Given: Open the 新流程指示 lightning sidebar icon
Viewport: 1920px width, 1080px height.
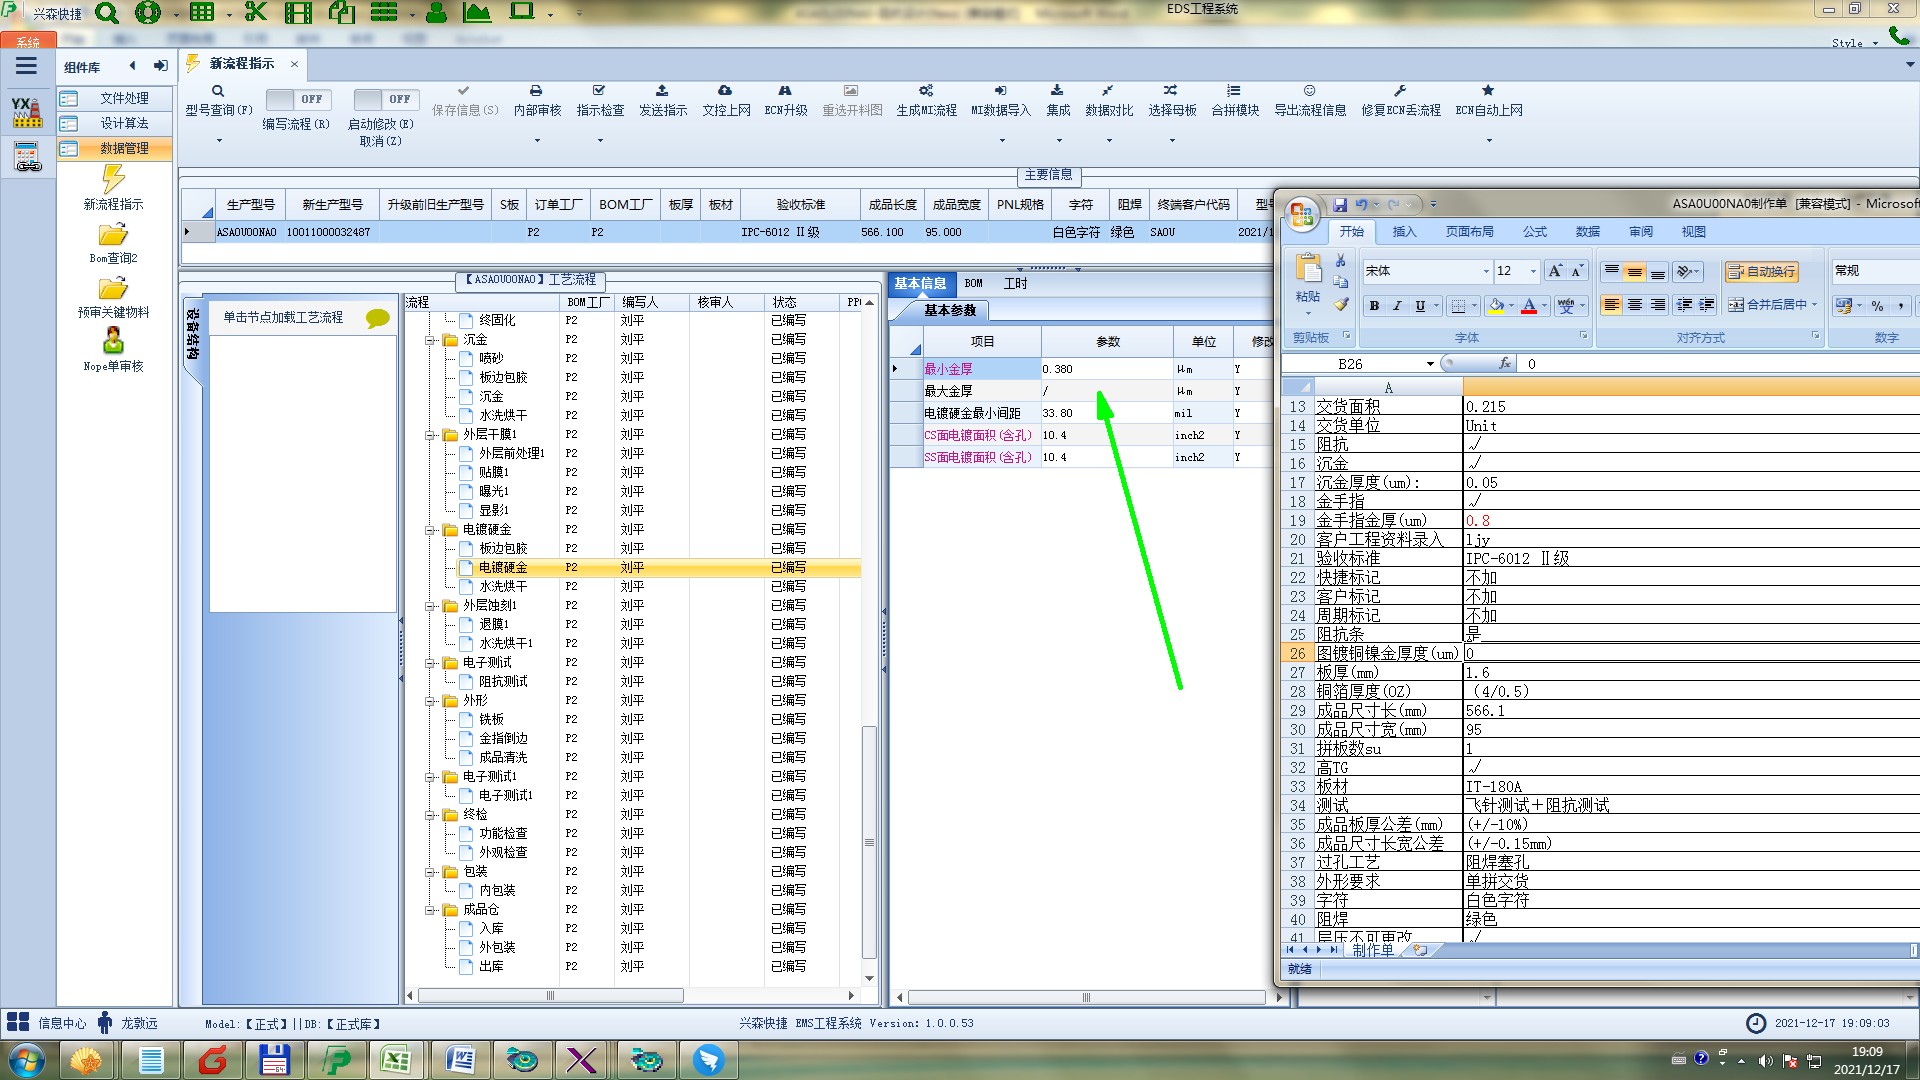Looking at the screenshot, I should pos(113,180).
